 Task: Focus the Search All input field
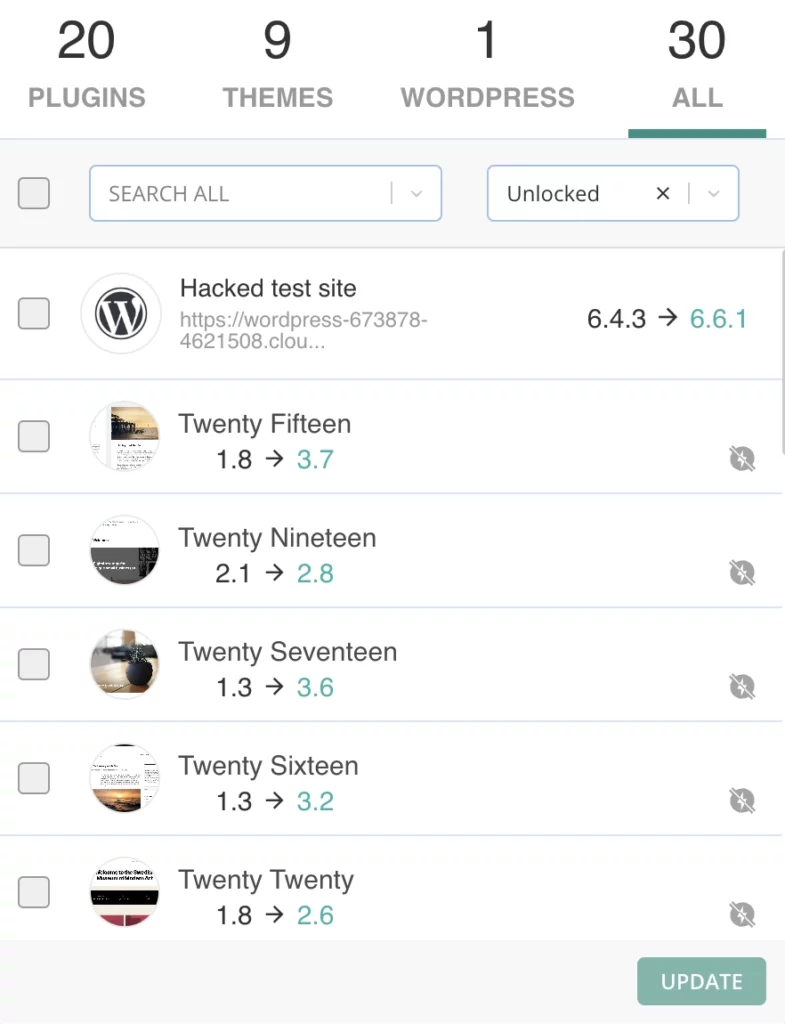240,194
